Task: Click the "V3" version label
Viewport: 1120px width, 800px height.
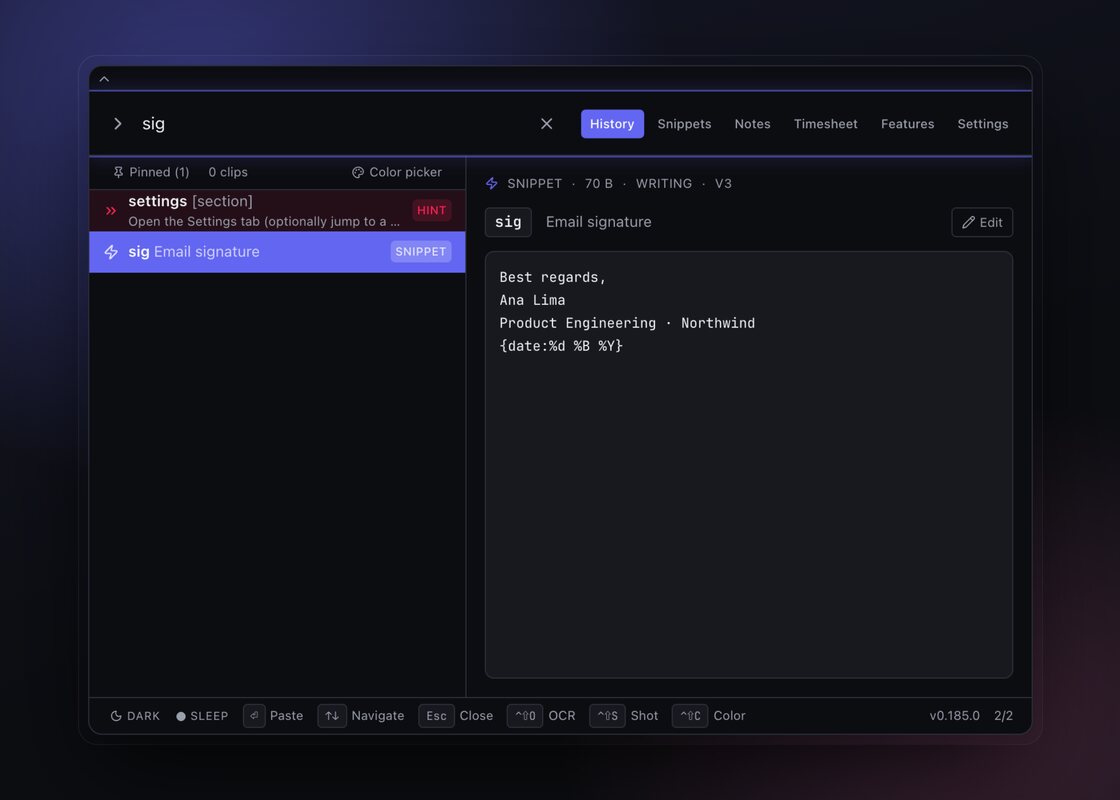Action: tap(724, 184)
